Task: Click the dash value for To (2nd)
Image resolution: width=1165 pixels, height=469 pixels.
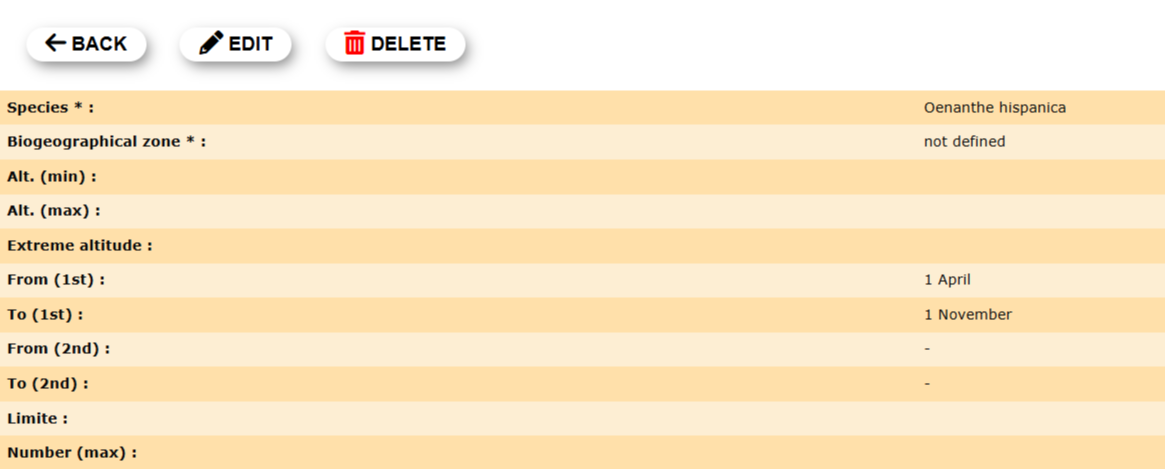Action: pyautogui.click(x=927, y=383)
